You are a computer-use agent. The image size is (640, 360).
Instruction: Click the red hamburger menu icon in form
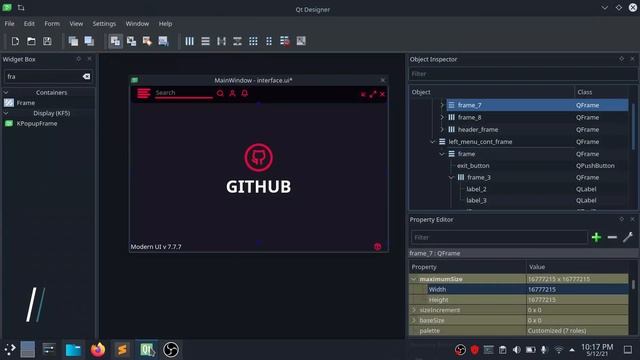tap(144, 93)
